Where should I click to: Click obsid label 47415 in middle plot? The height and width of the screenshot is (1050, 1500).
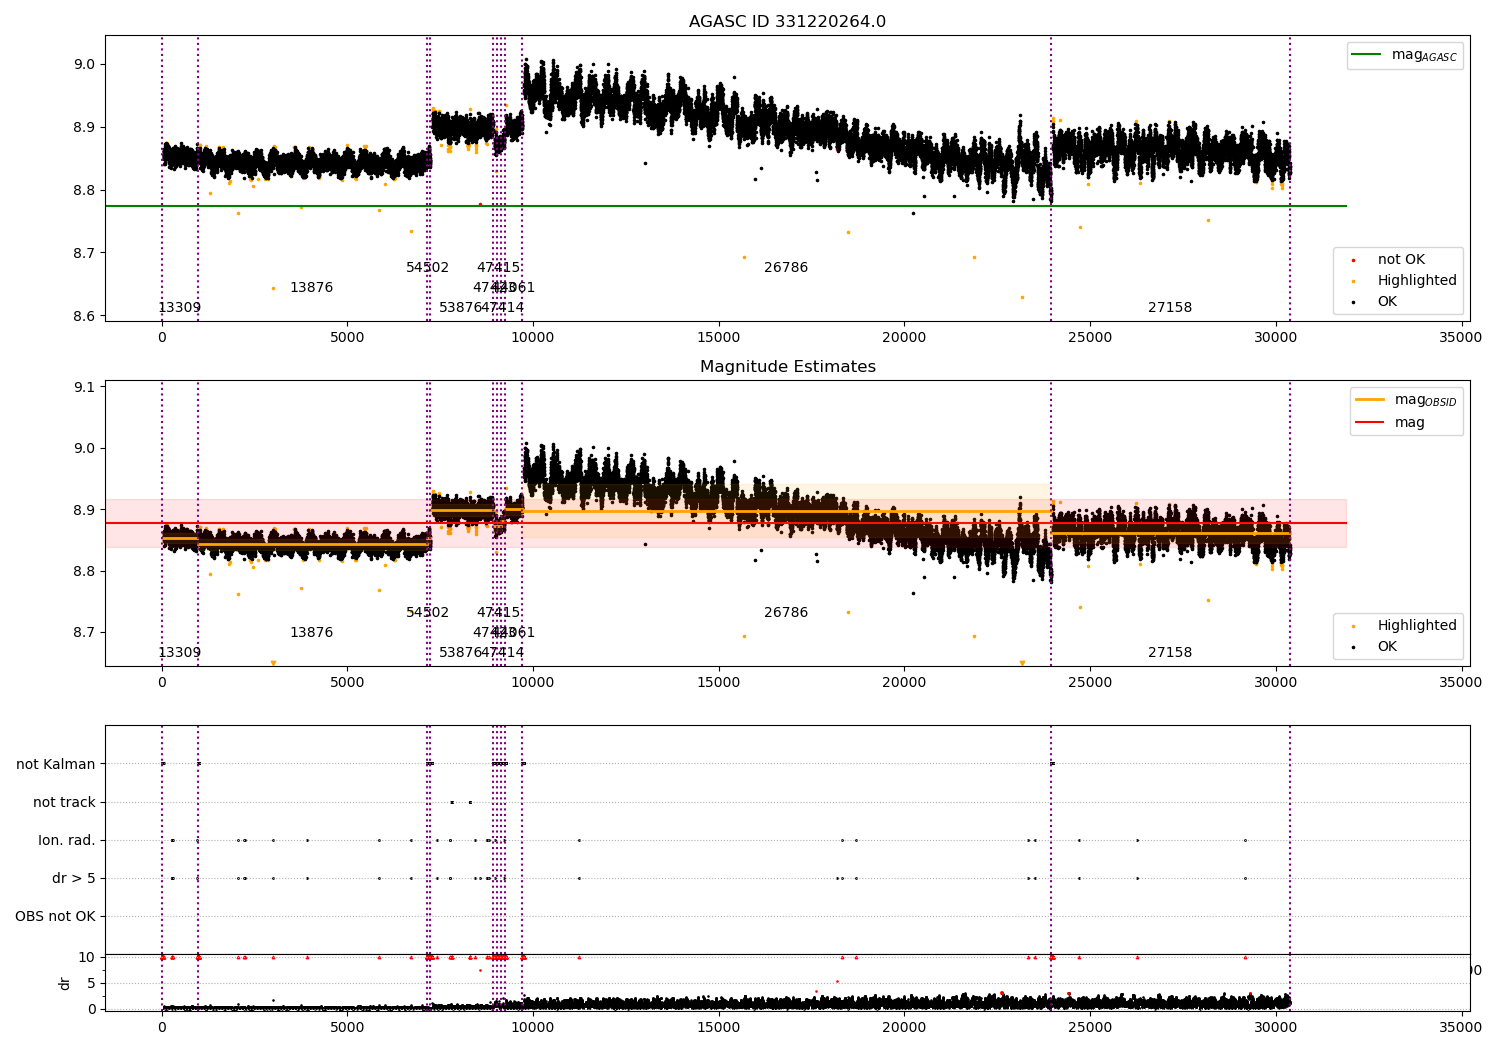click(x=498, y=613)
